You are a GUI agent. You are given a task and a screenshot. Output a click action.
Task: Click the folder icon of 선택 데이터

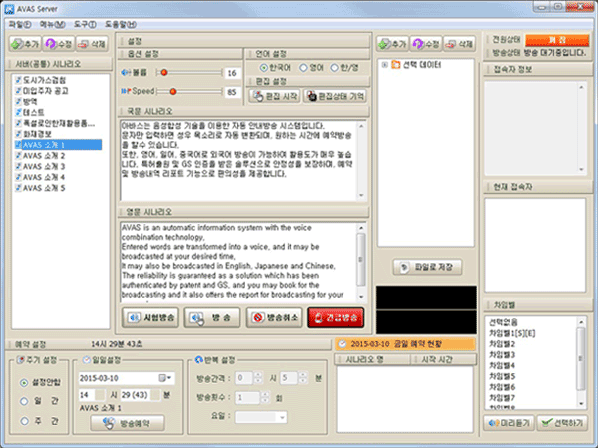395,65
